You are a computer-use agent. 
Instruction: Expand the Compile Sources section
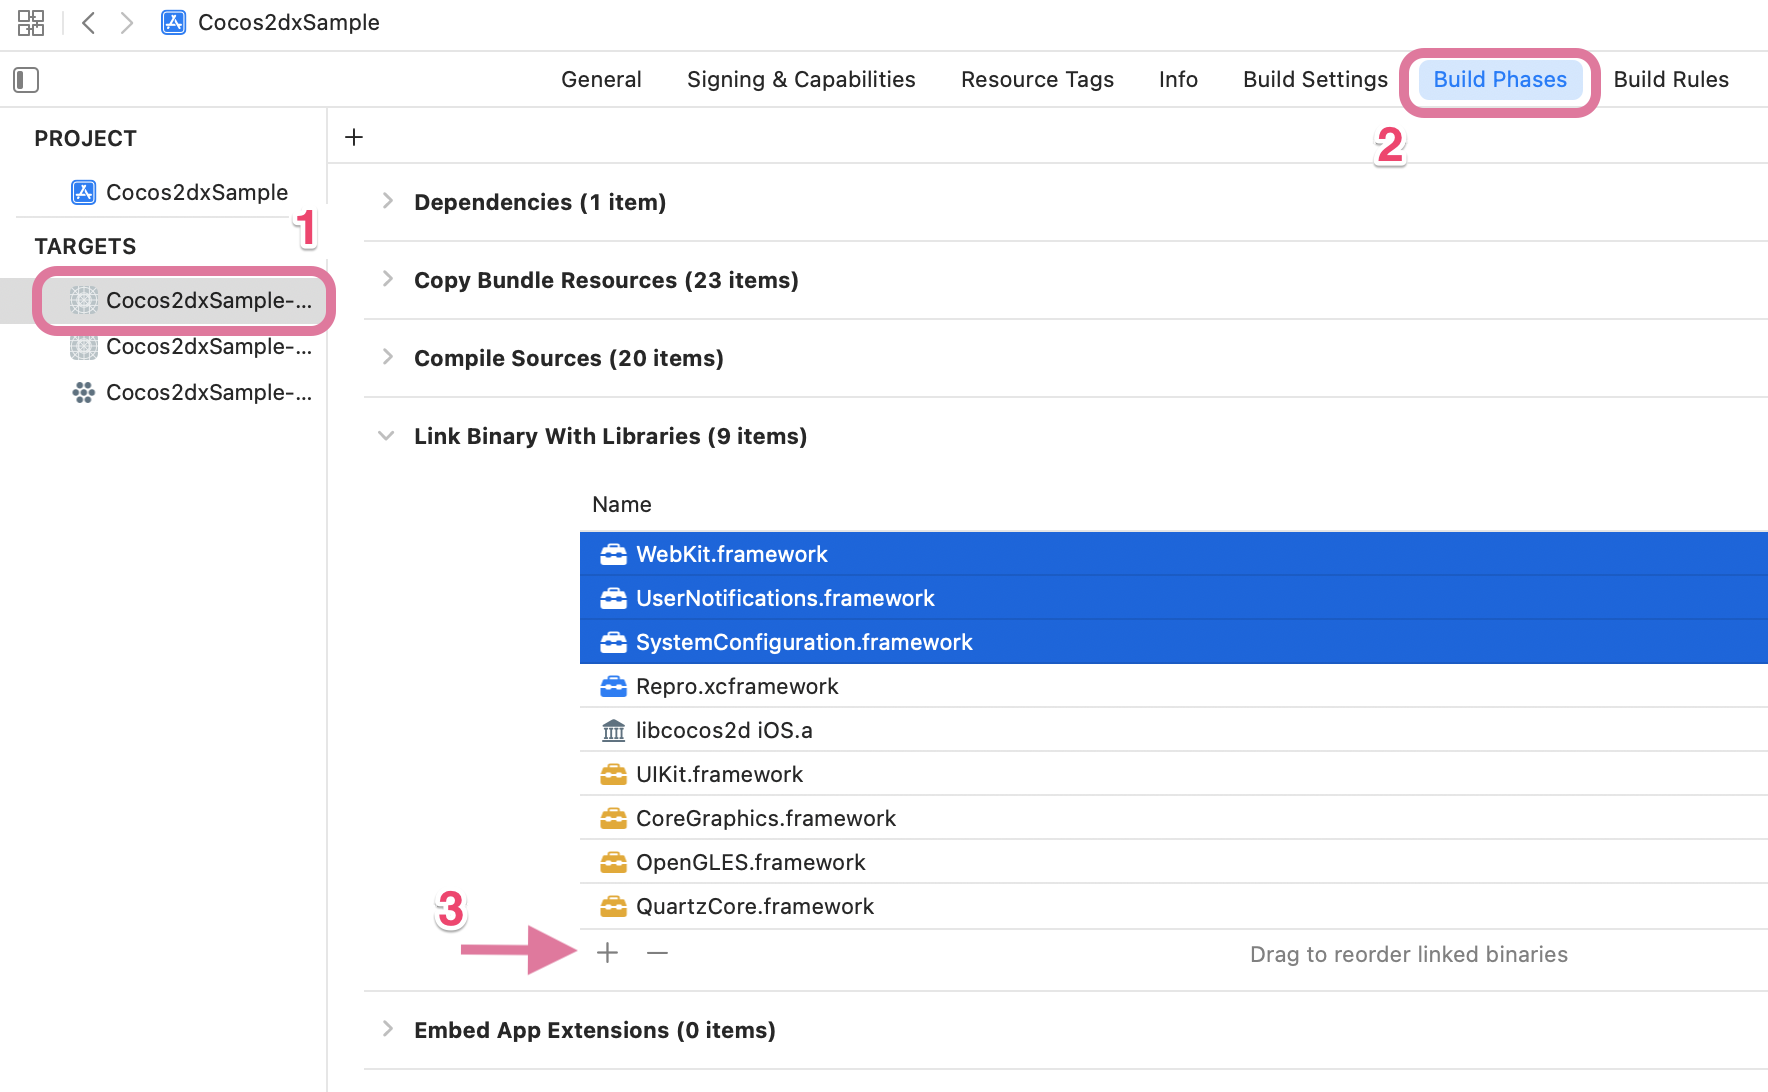(x=388, y=358)
